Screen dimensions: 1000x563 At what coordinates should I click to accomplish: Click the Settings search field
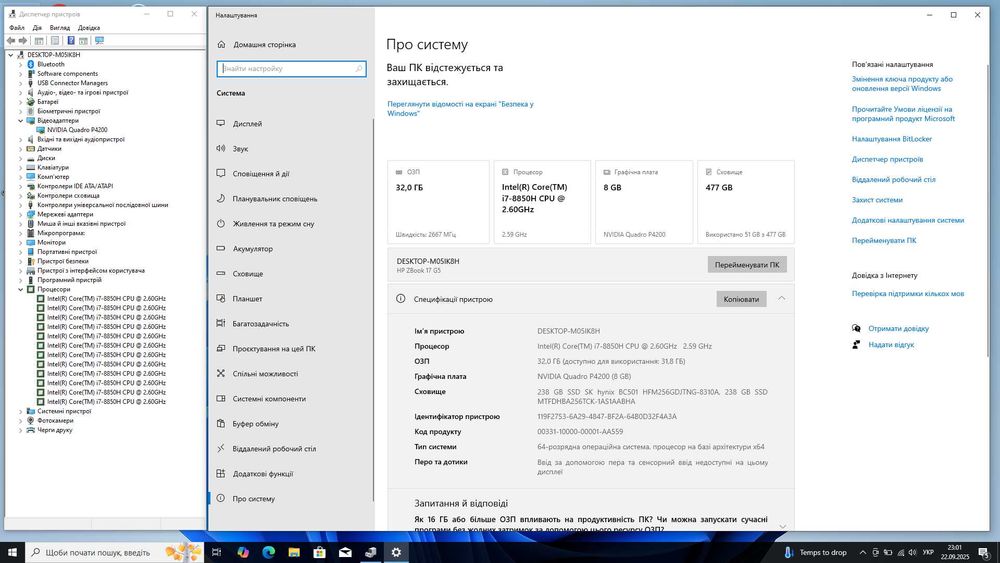(291, 68)
